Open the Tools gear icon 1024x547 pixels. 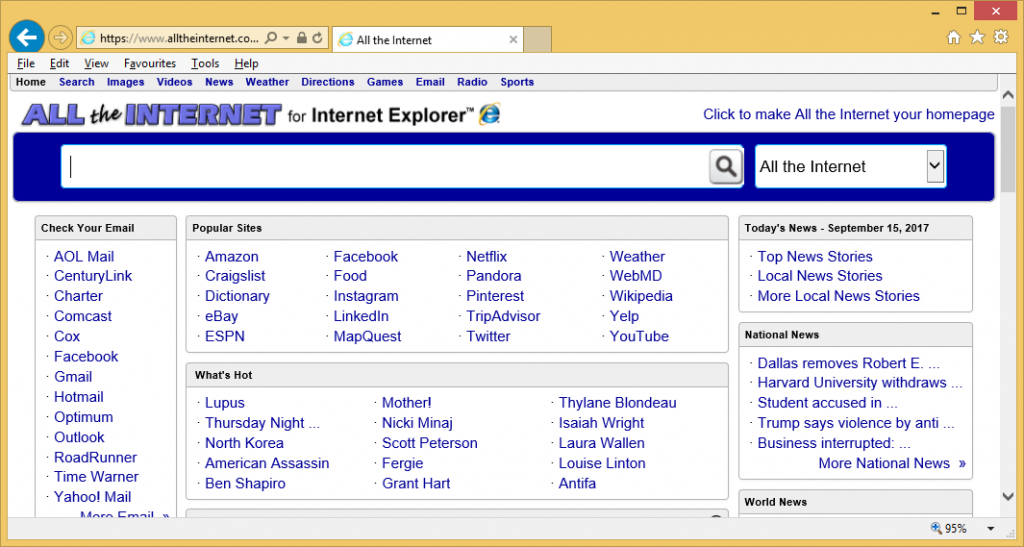click(x=1000, y=38)
